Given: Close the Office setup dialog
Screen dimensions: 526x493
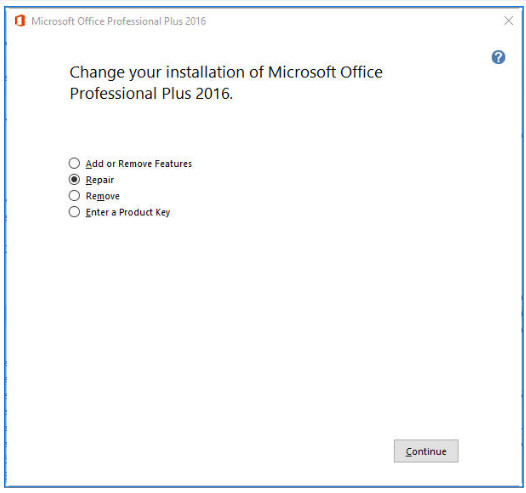Looking at the screenshot, I should point(509,21).
